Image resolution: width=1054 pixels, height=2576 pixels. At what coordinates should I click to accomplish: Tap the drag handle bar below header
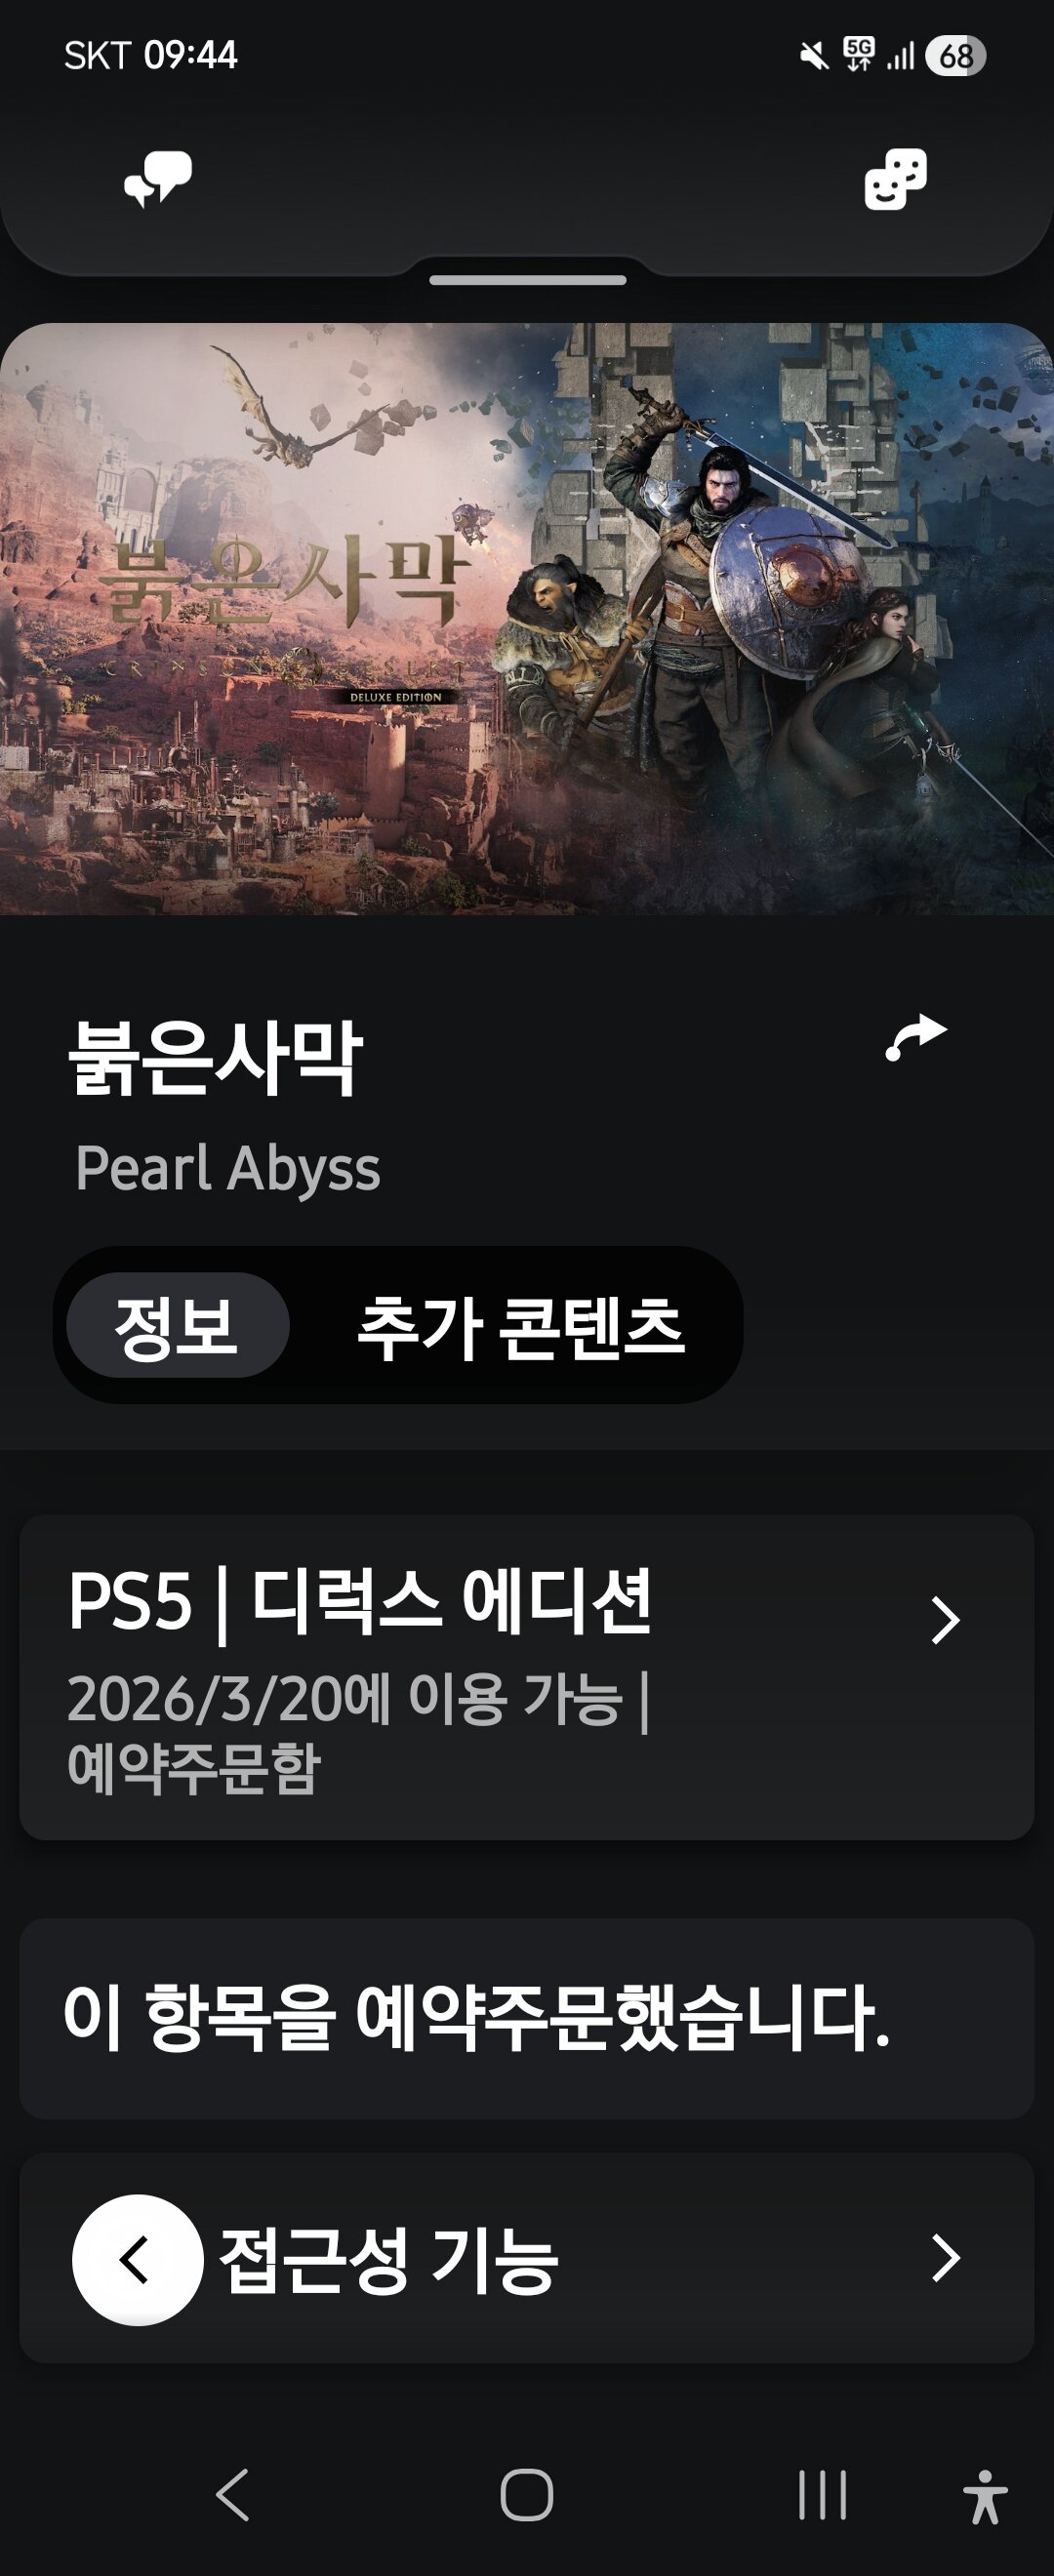pyautogui.click(x=527, y=281)
